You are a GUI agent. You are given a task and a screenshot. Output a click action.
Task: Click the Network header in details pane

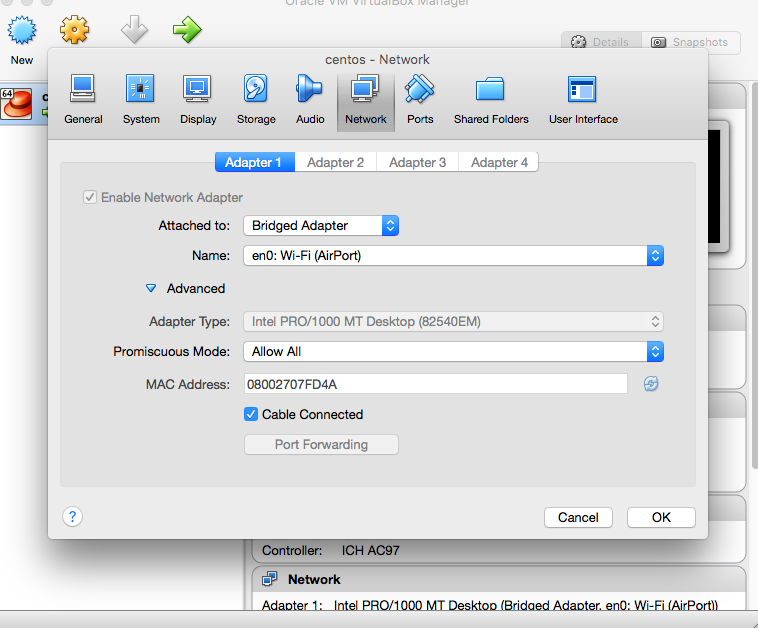pyautogui.click(x=314, y=579)
